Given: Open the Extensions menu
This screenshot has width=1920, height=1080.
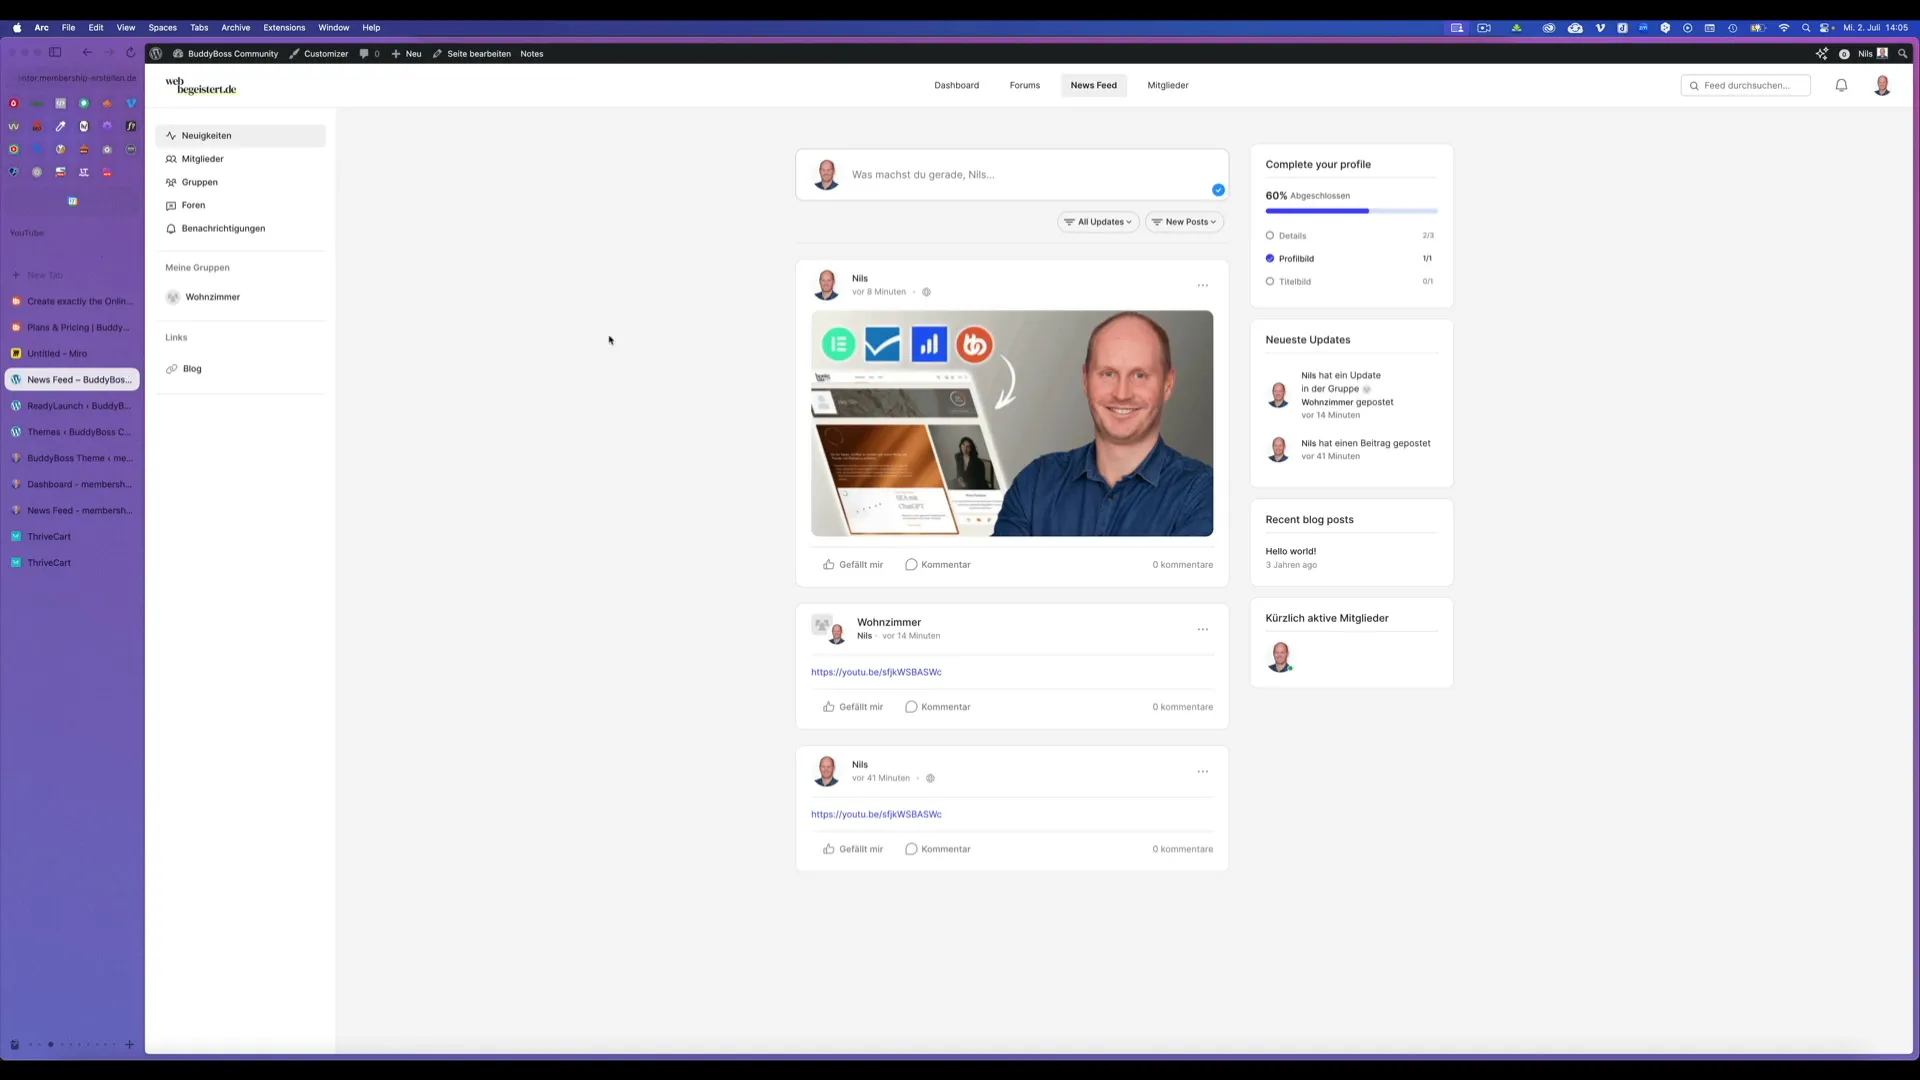Looking at the screenshot, I should 284,28.
